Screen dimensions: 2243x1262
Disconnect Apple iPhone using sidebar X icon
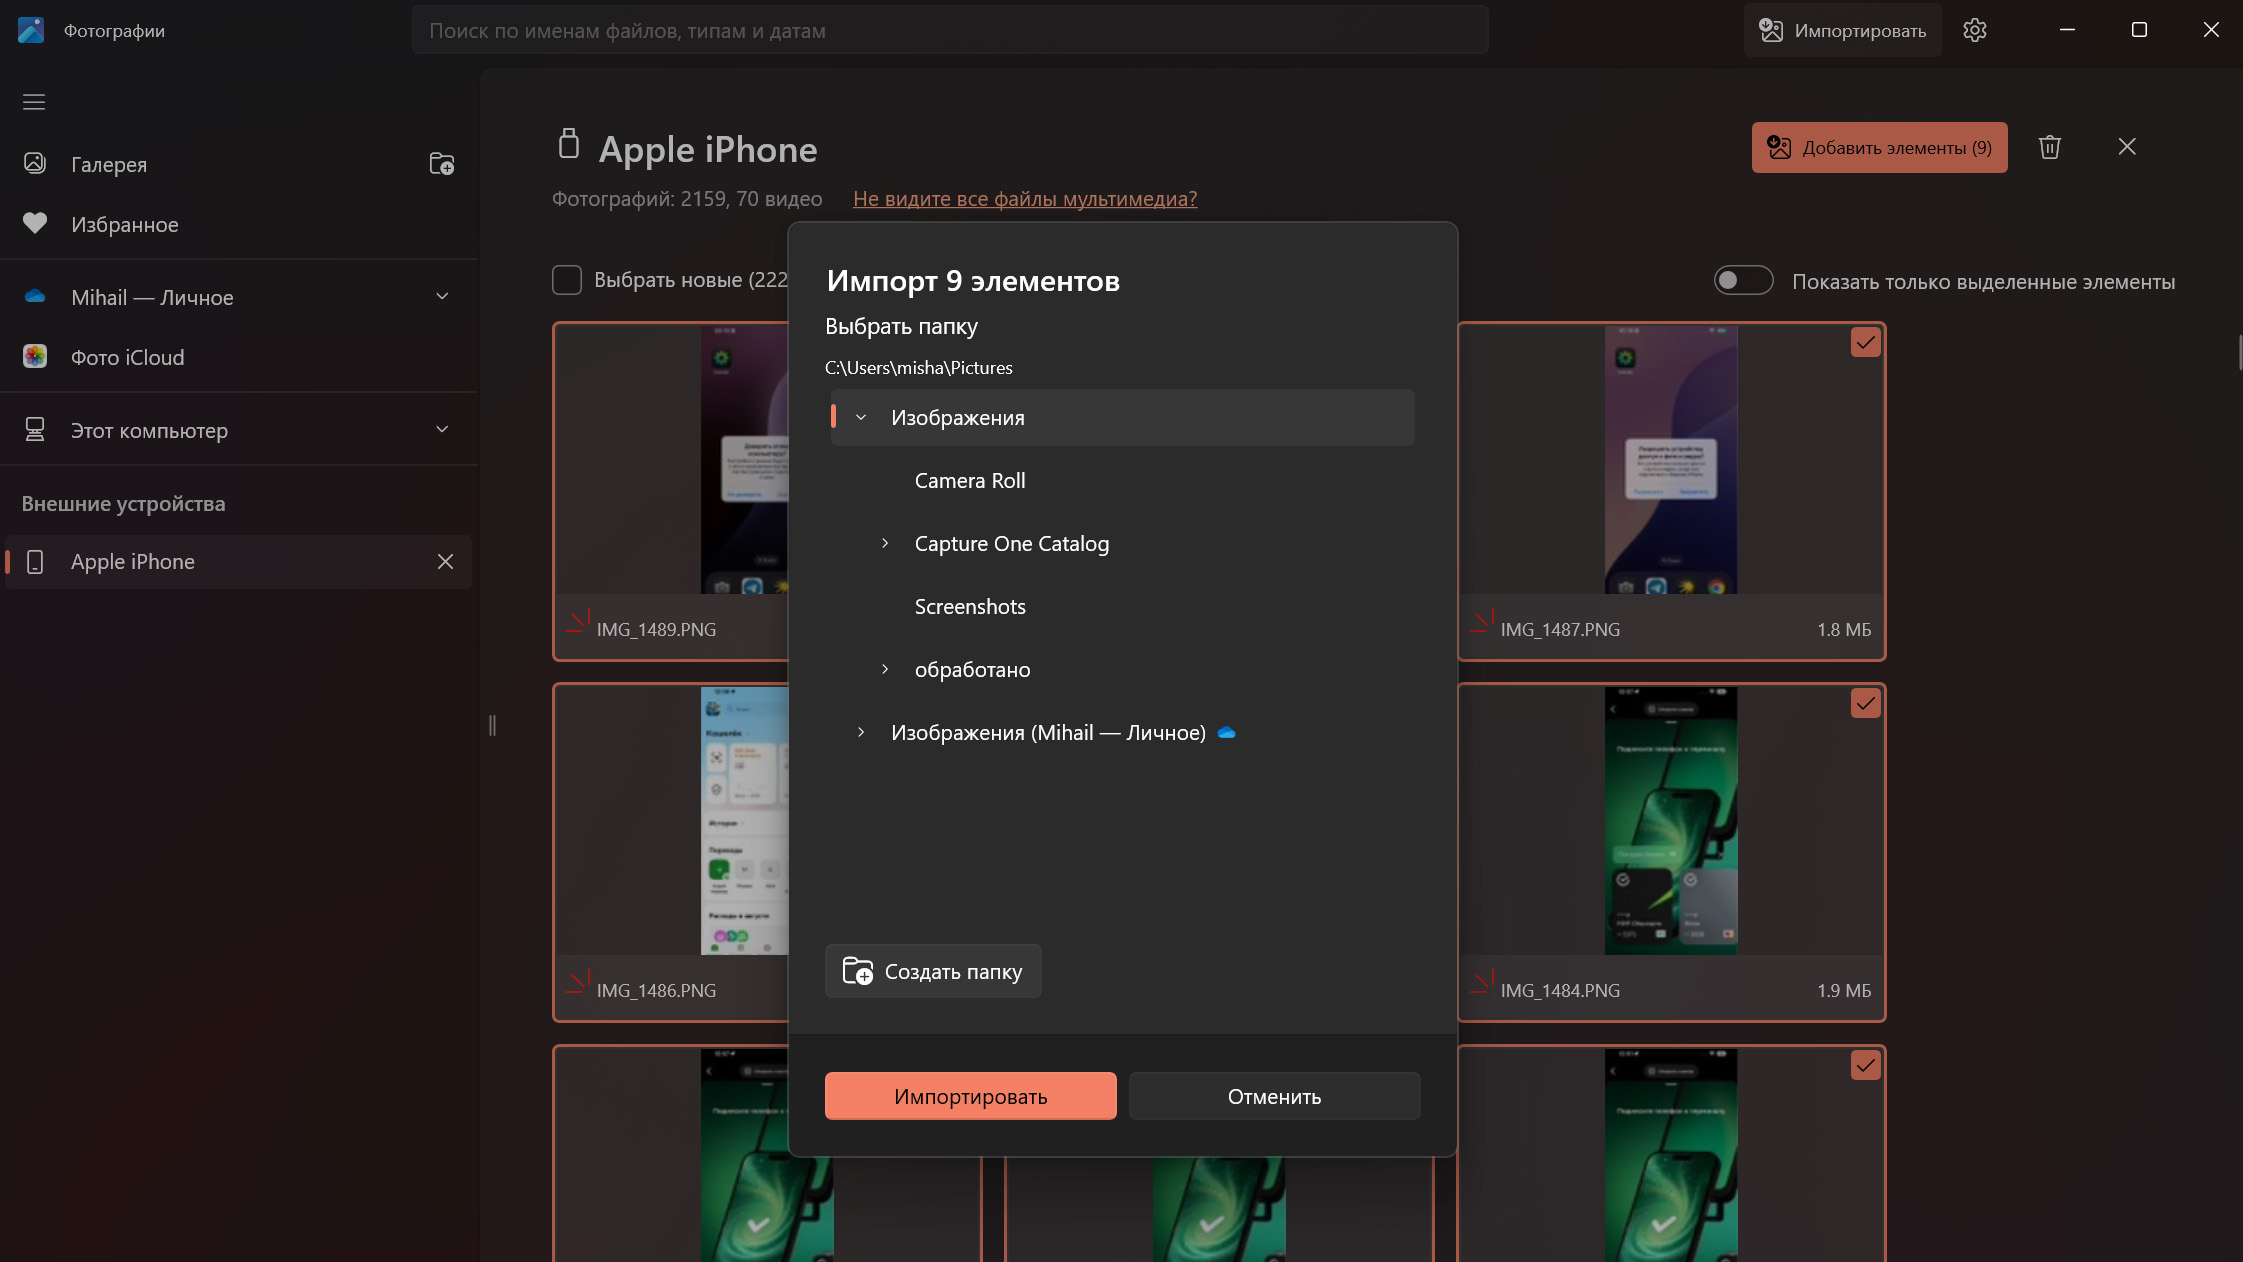(445, 562)
